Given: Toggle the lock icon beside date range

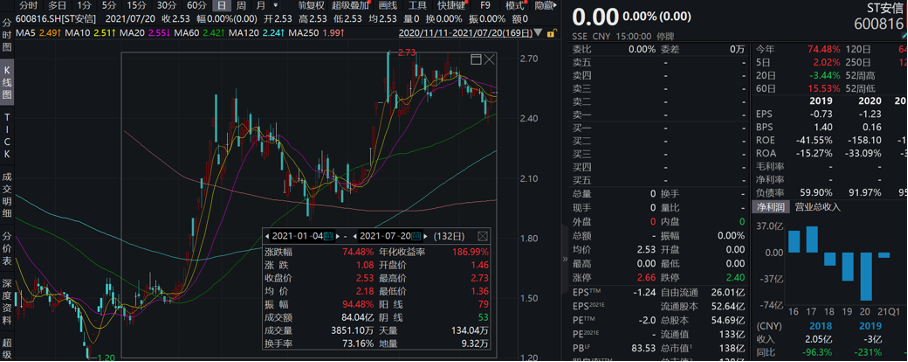Looking at the screenshot, I should (551, 33).
